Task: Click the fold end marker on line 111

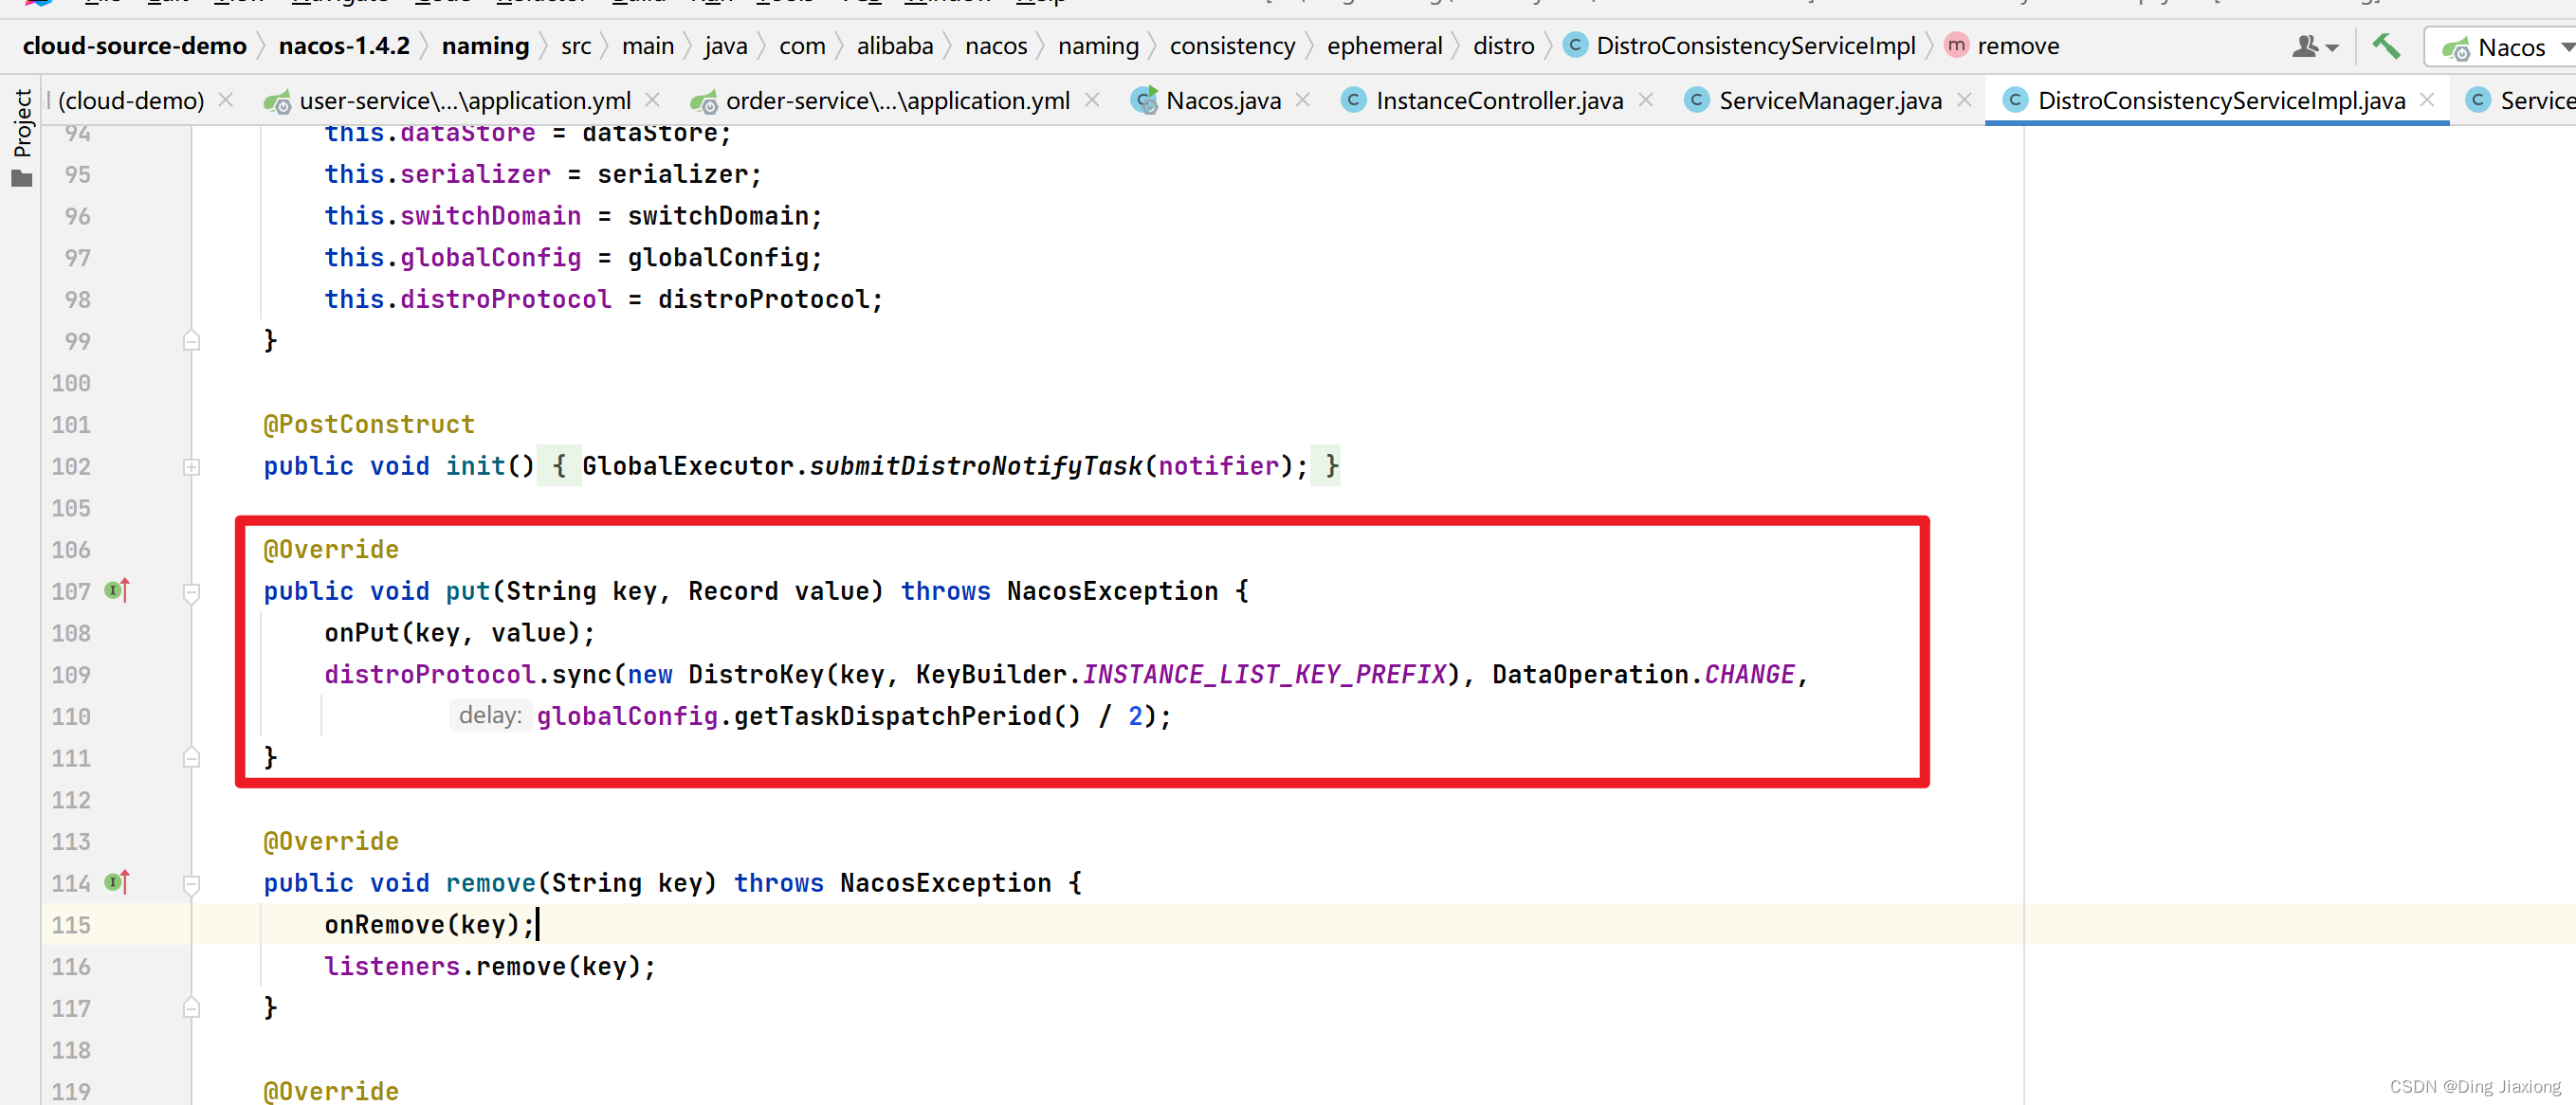Action: pyautogui.click(x=192, y=758)
